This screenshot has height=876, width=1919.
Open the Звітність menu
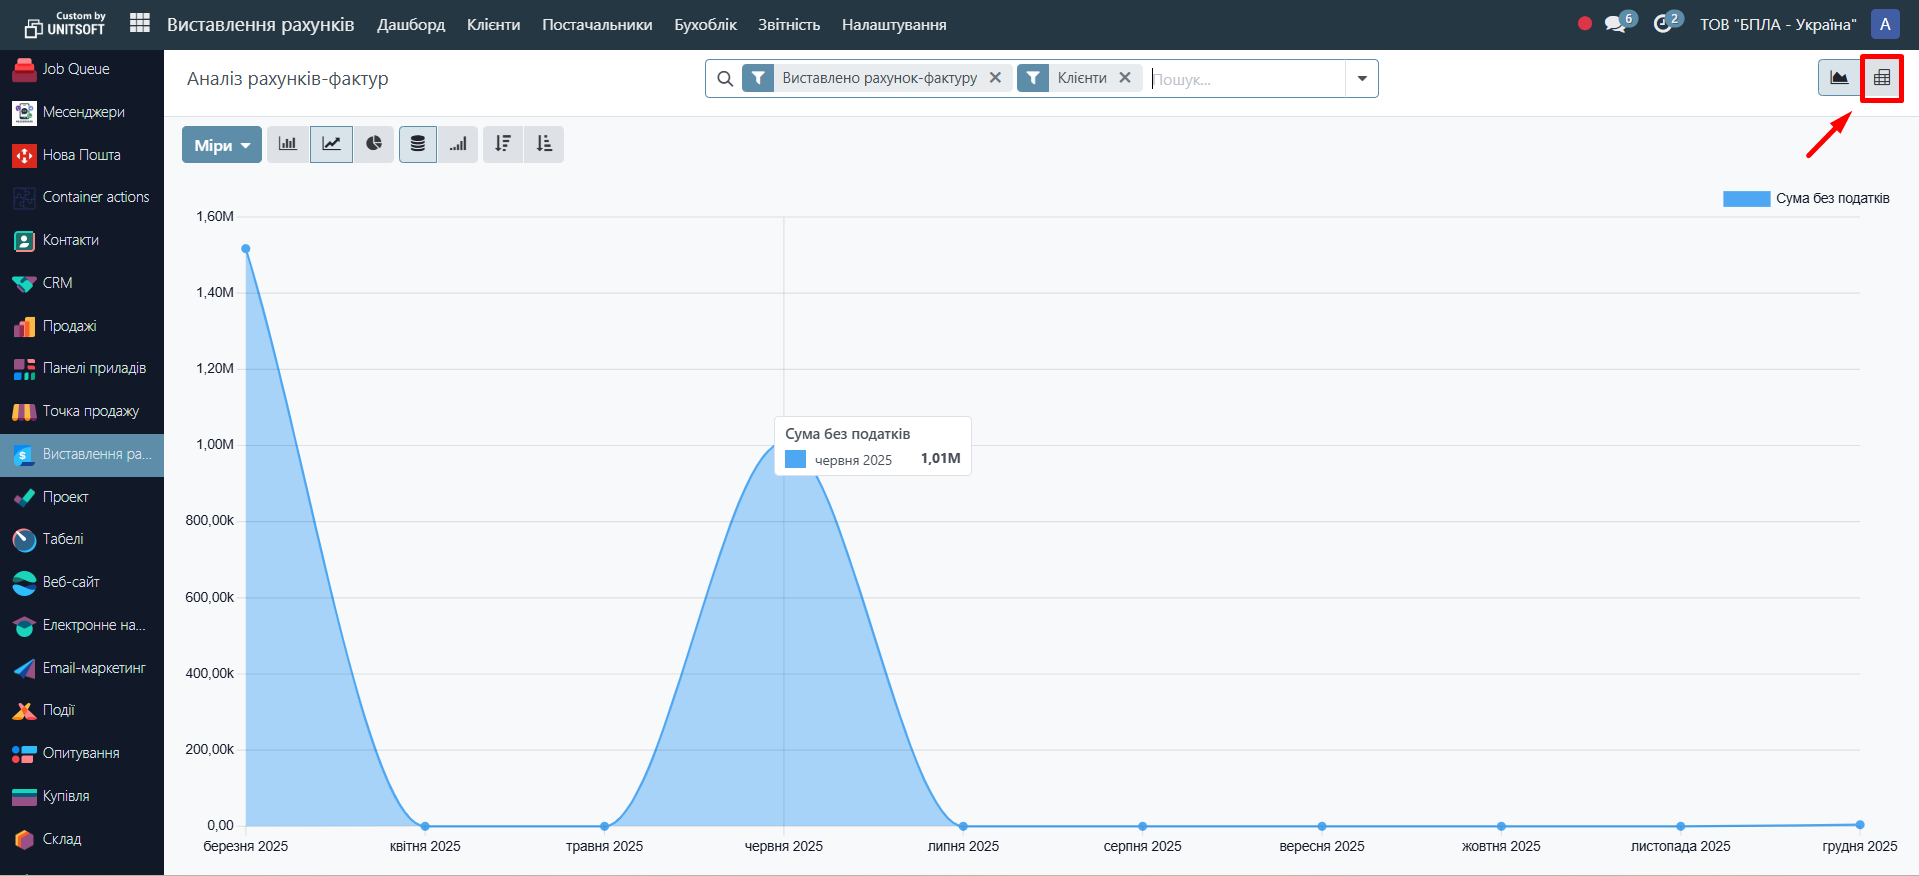[788, 24]
